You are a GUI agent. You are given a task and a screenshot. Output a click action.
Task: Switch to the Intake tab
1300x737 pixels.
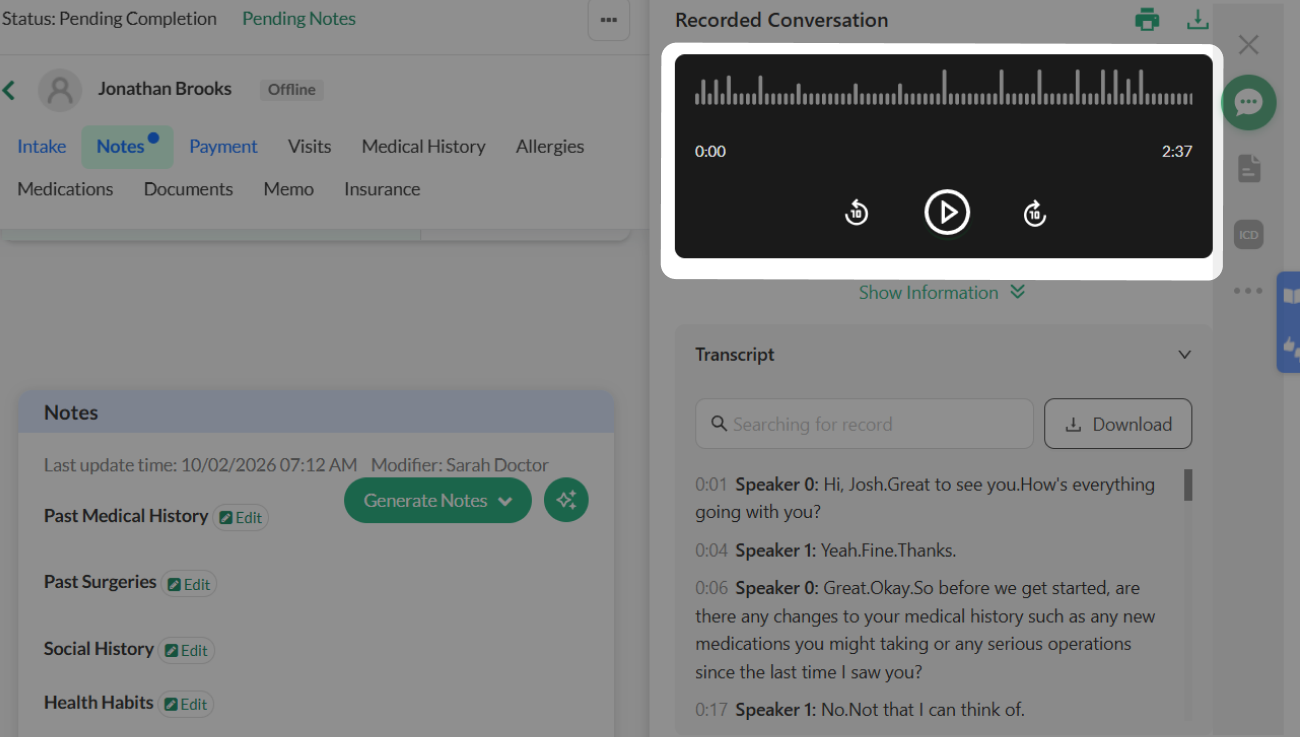point(41,146)
